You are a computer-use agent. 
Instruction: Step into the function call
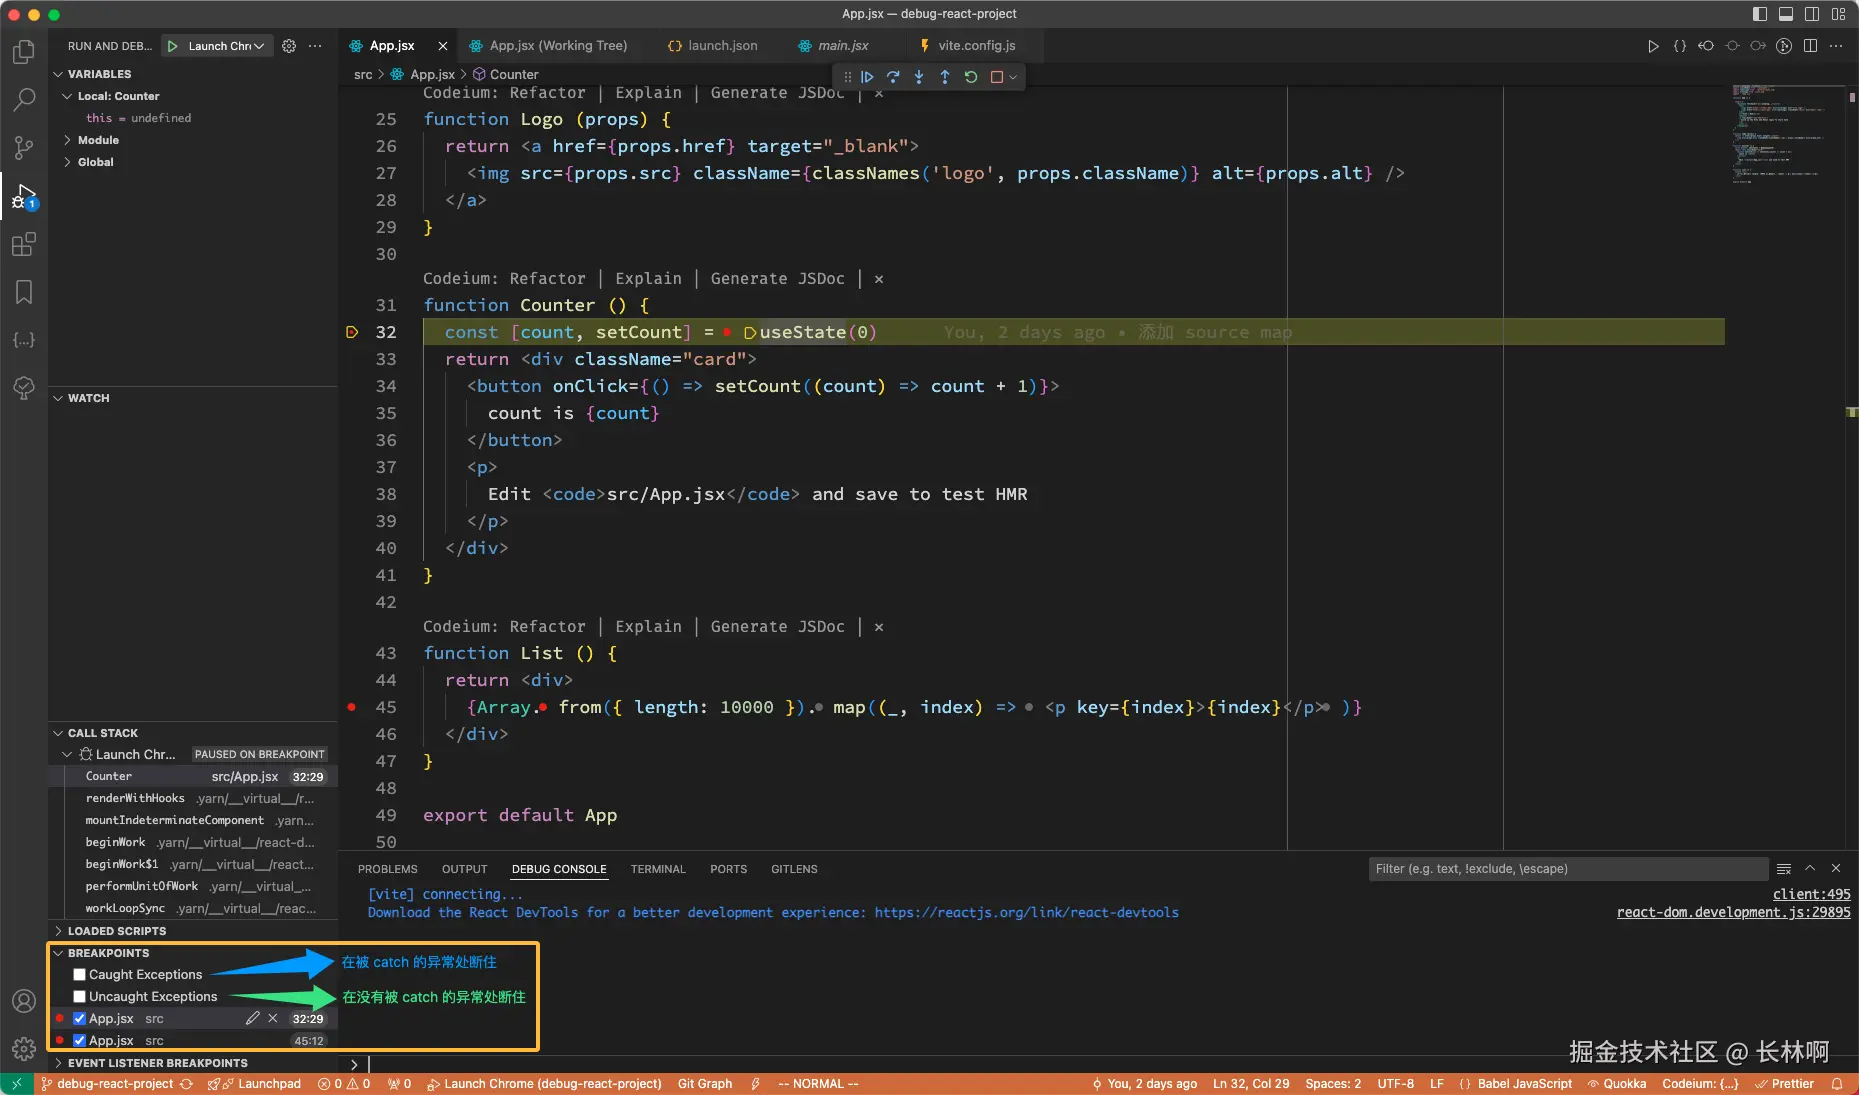[919, 77]
